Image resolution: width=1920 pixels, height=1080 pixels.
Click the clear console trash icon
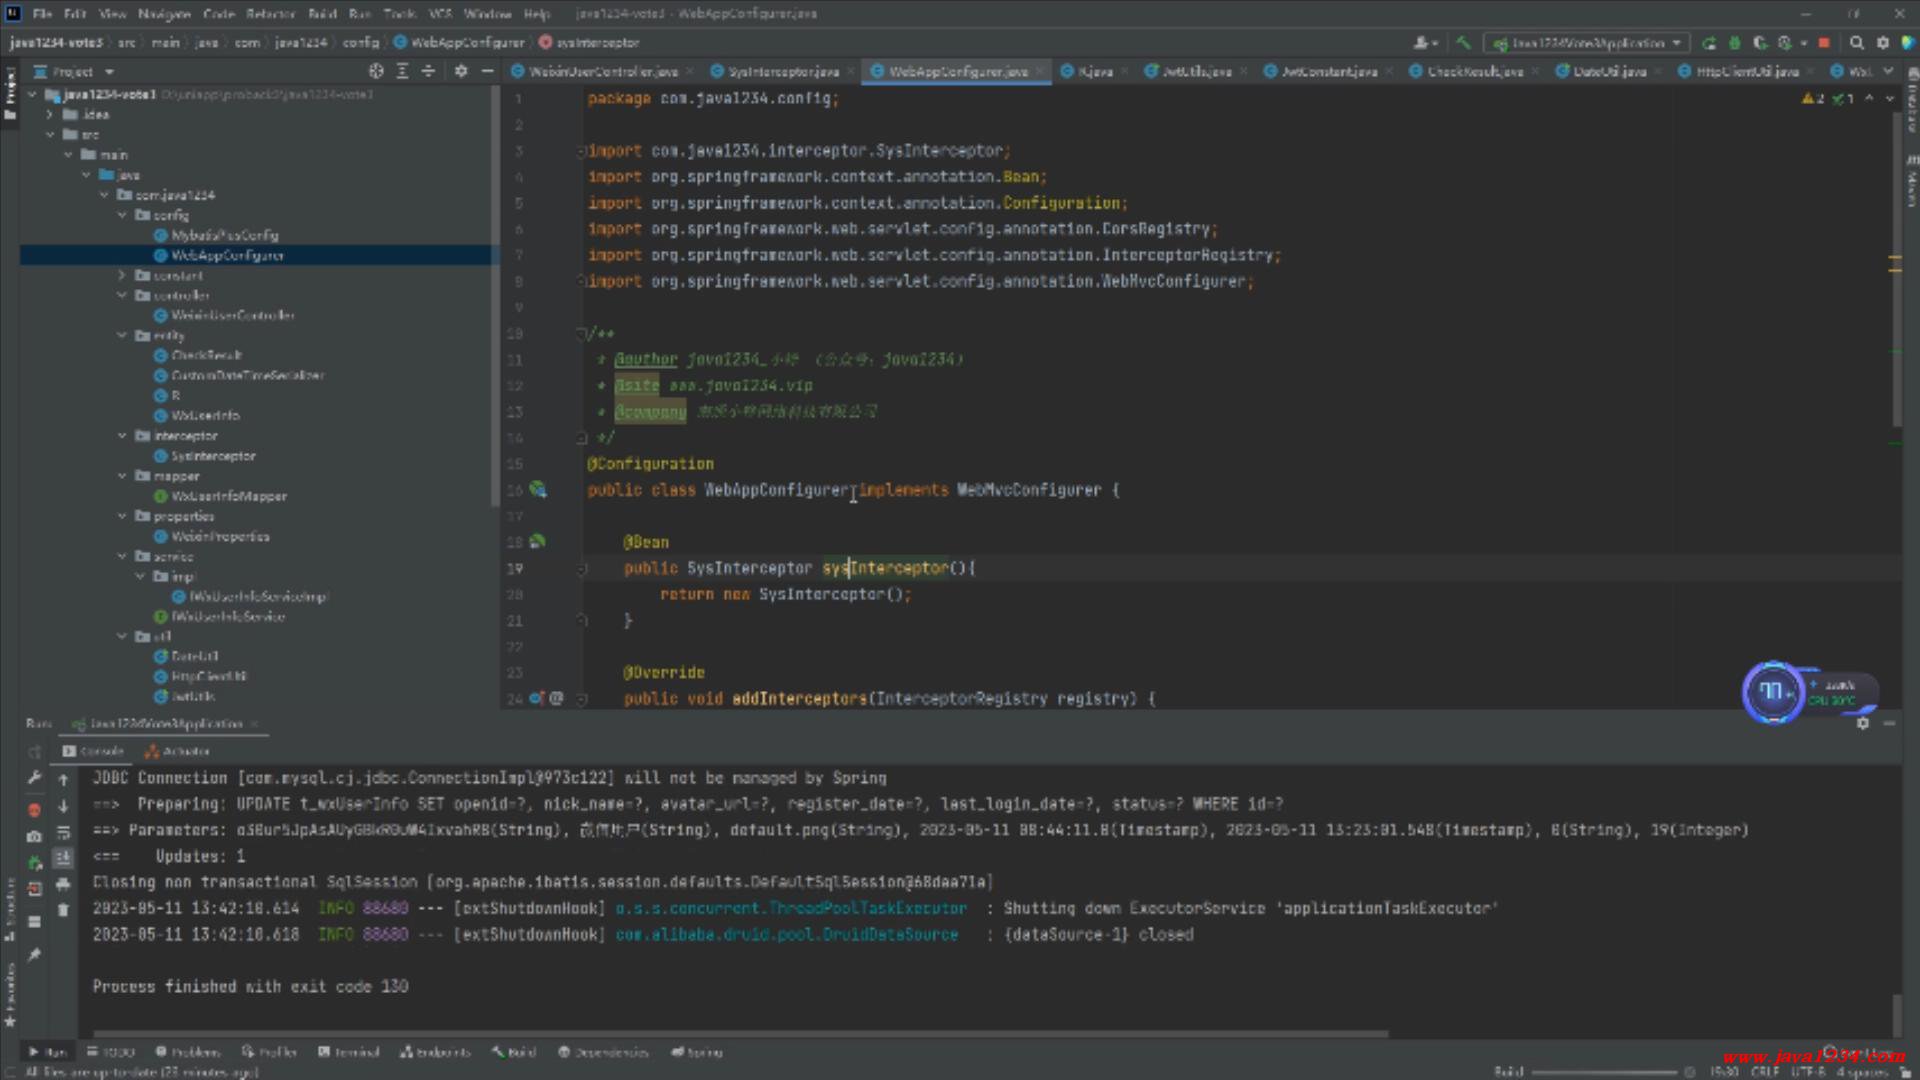(x=63, y=910)
